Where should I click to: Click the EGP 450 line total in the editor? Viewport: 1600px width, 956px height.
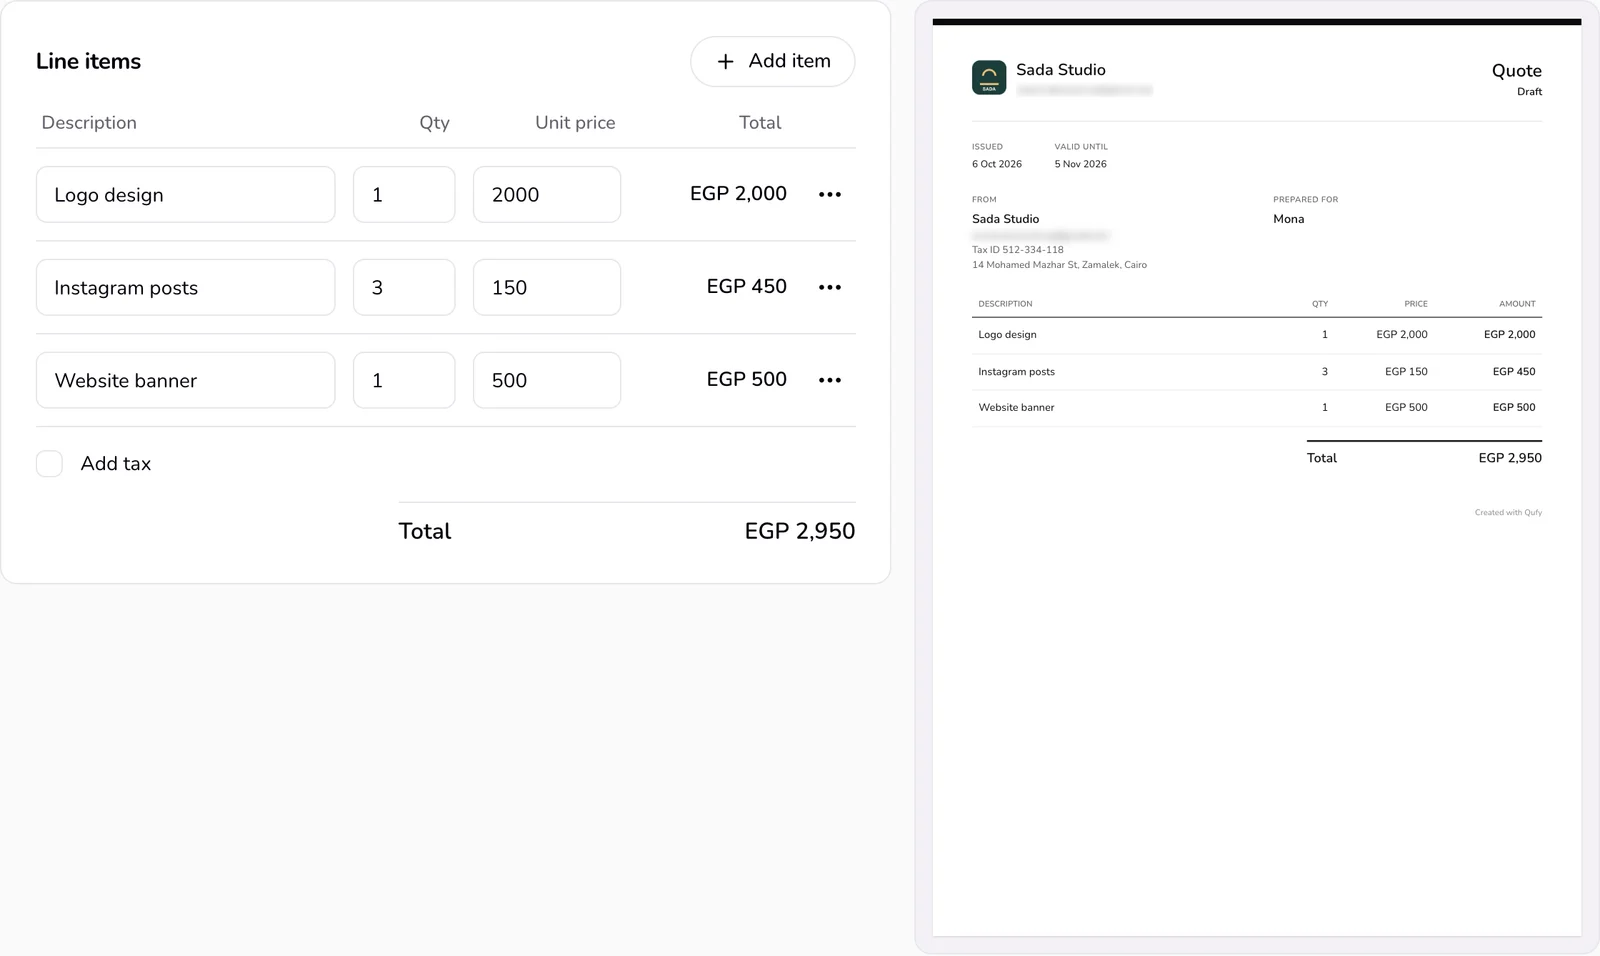pos(746,286)
